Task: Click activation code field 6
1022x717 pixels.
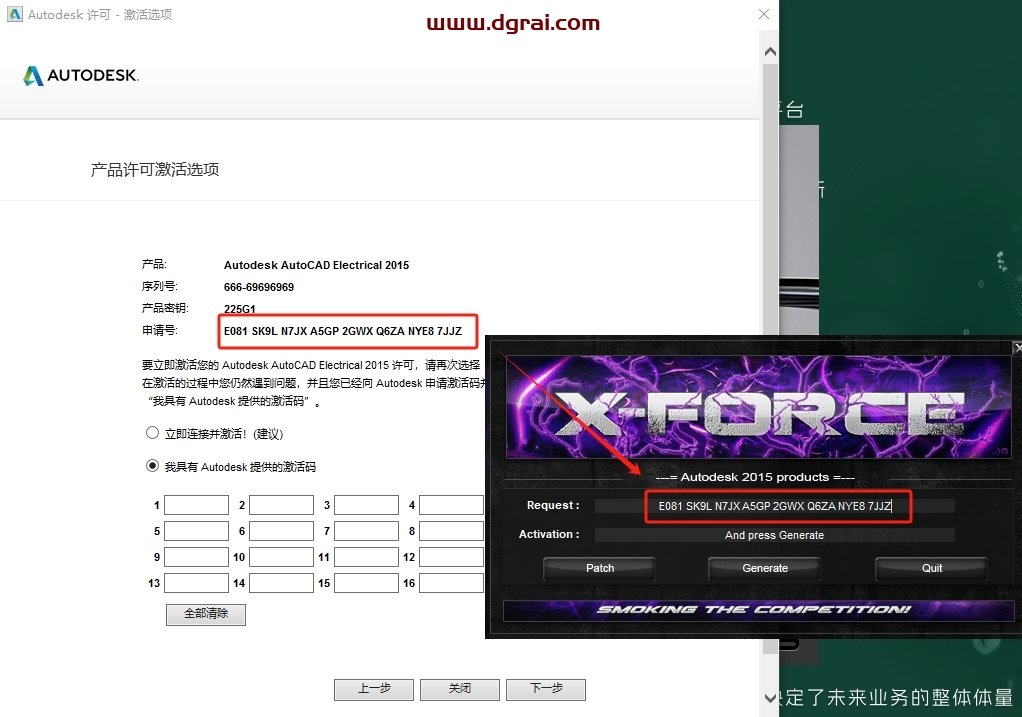Action: point(282,531)
